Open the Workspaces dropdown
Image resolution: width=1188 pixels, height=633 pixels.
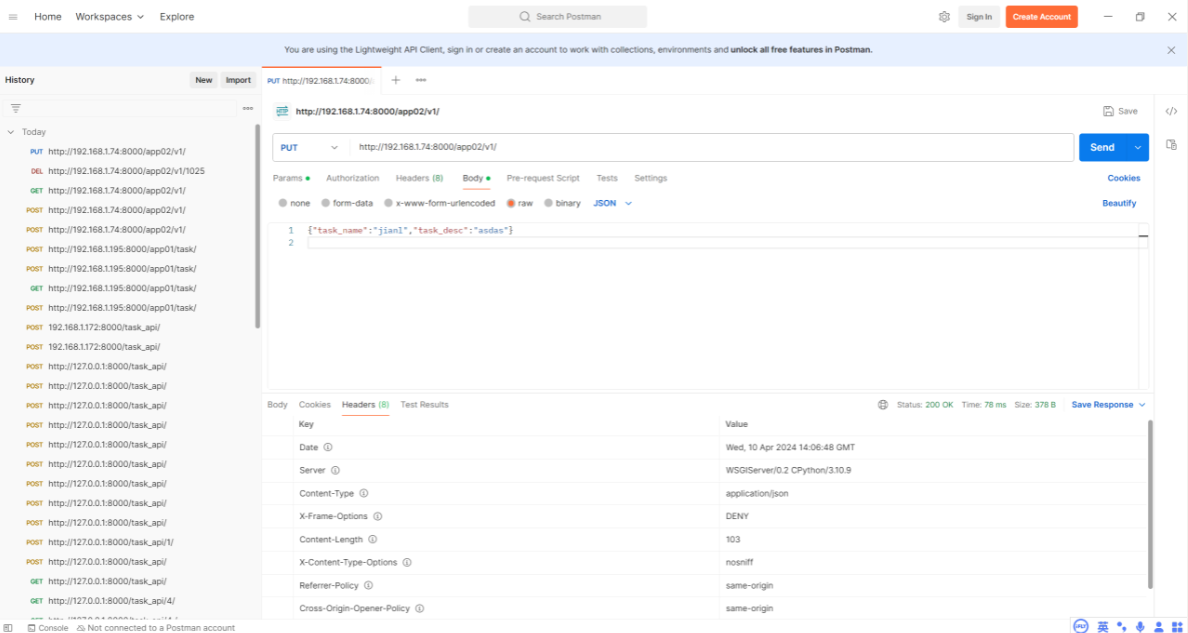tap(109, 17)
